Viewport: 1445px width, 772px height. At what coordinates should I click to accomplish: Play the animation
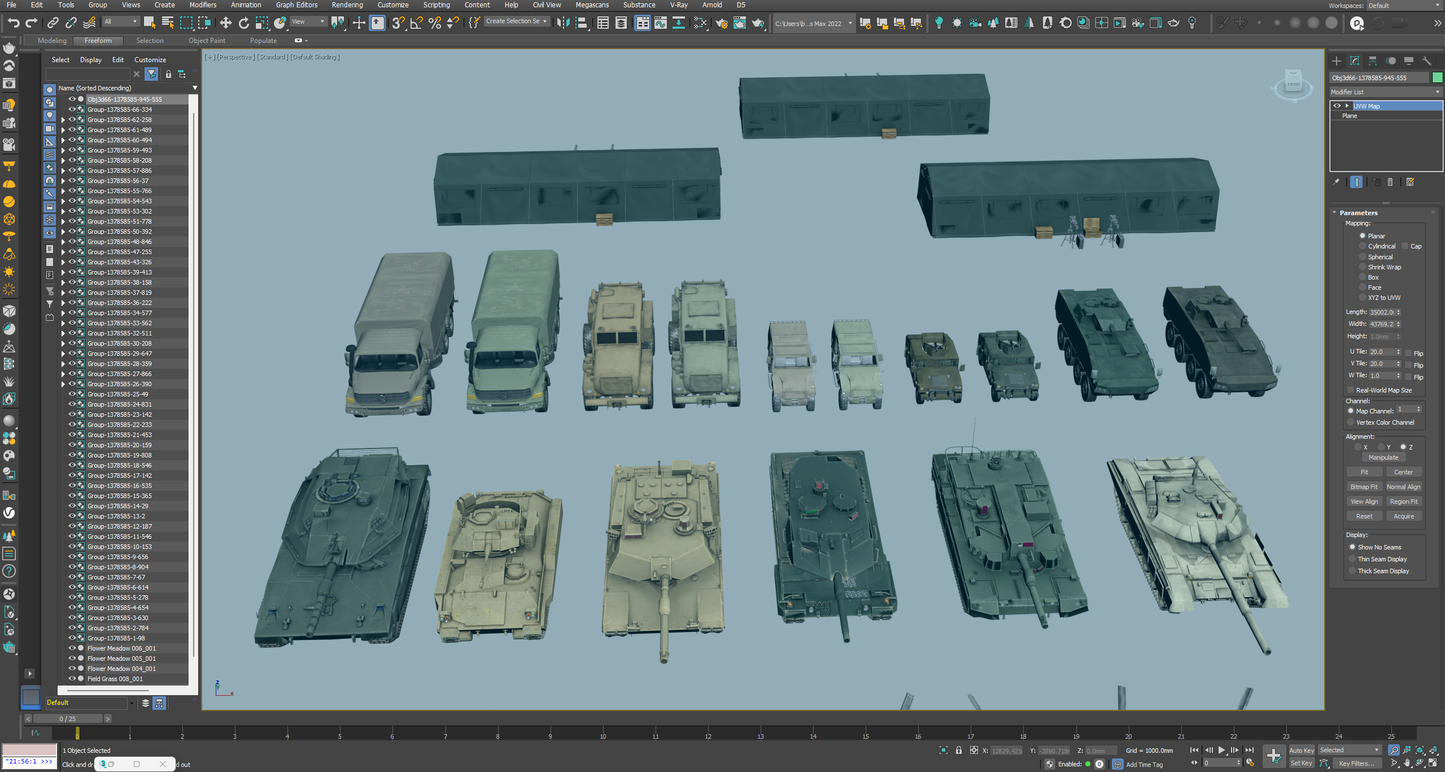1221,750
